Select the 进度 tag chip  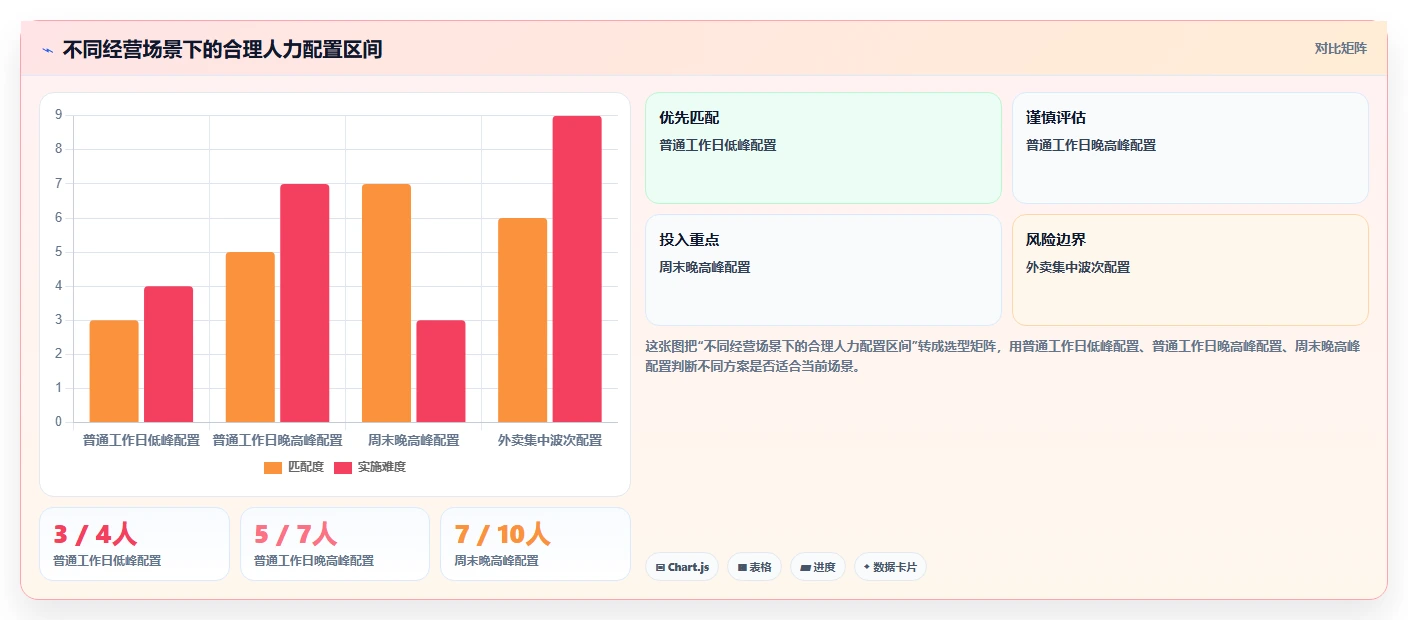818,567
